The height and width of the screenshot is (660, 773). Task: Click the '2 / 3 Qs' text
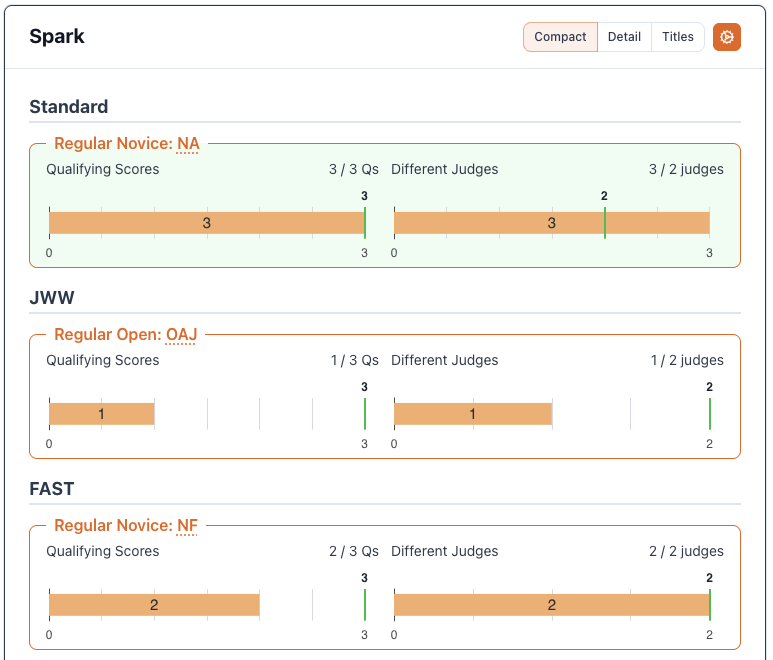[x=353, y=551]
